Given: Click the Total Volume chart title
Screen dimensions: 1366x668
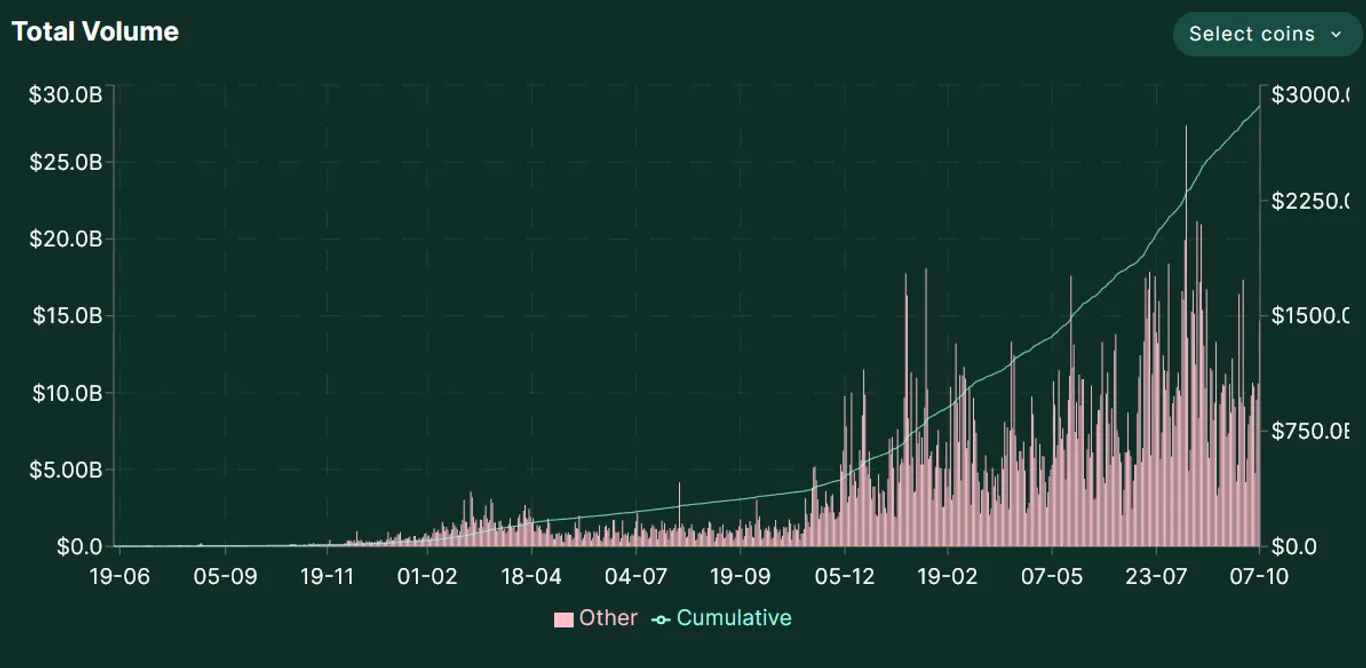Looking at the screenshot, I should coord(95,32).
